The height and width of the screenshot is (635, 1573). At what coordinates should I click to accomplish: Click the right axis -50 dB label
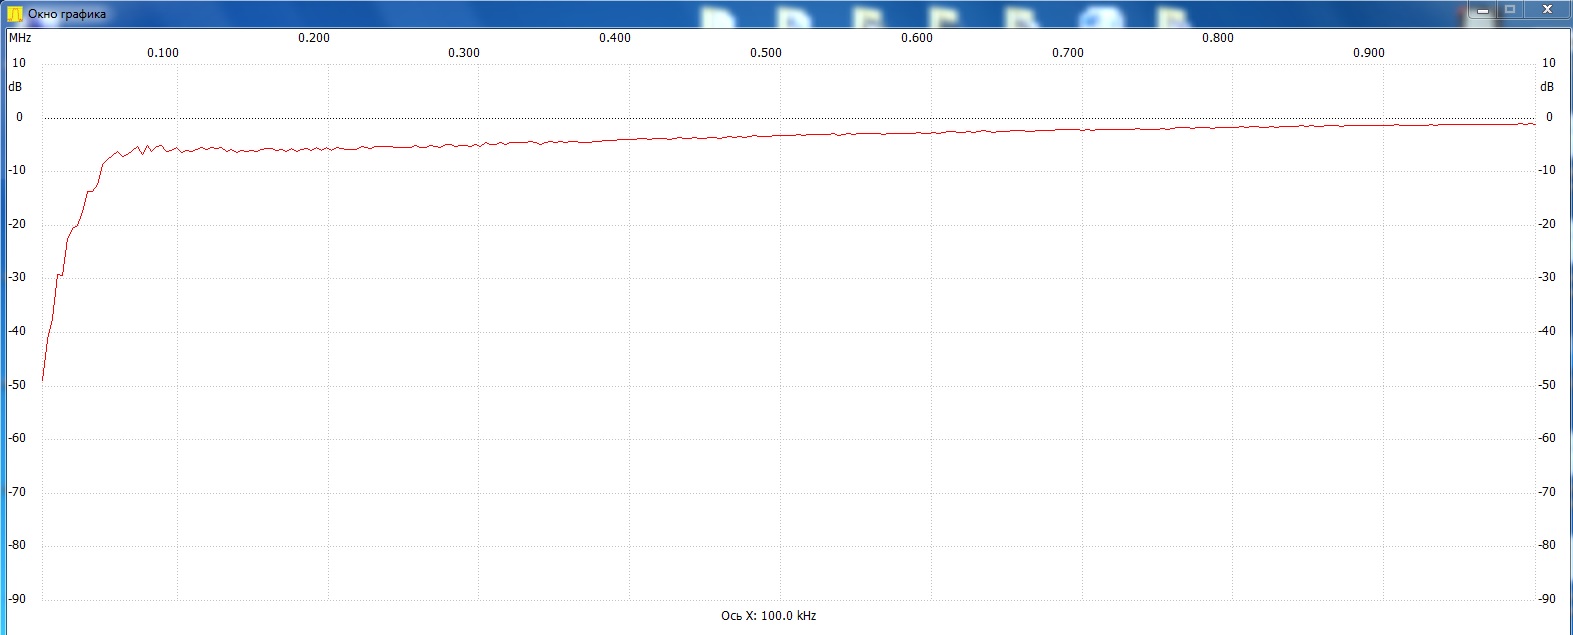[x=1547, y=385]
